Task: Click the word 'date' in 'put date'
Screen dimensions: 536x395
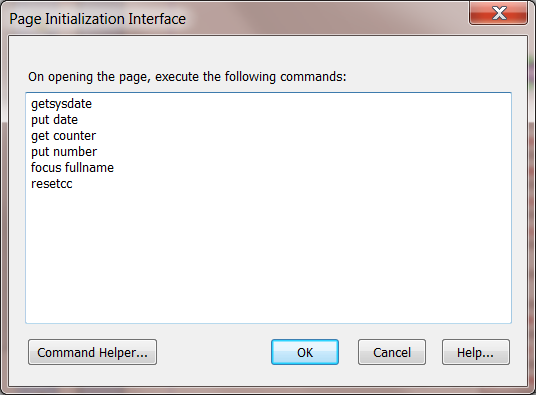Action: 66,120
